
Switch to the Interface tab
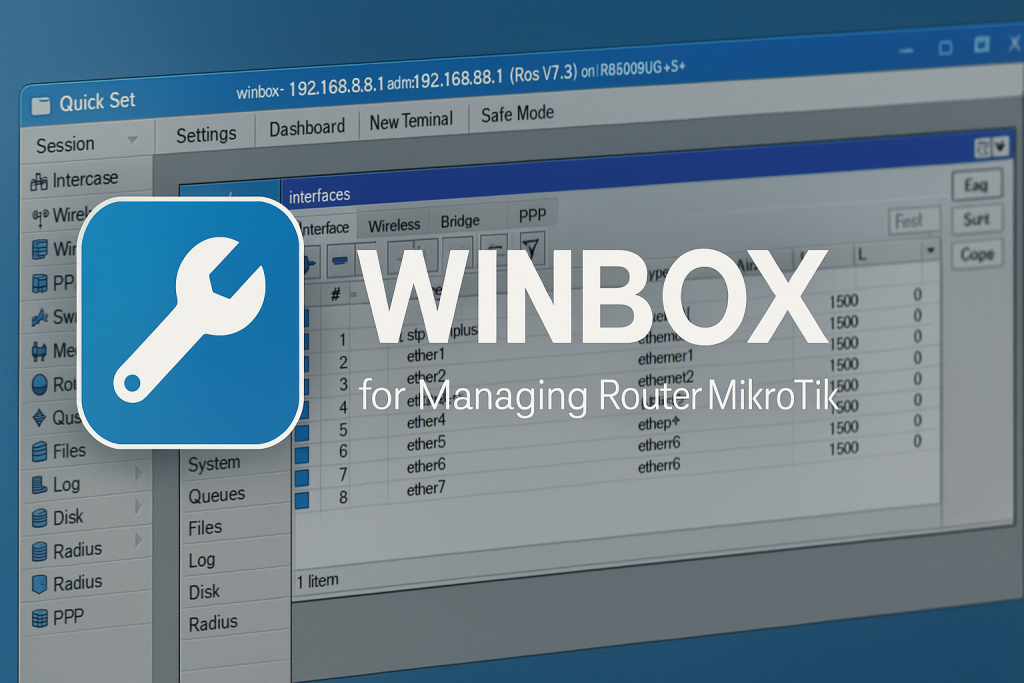(x=325, y=228)
